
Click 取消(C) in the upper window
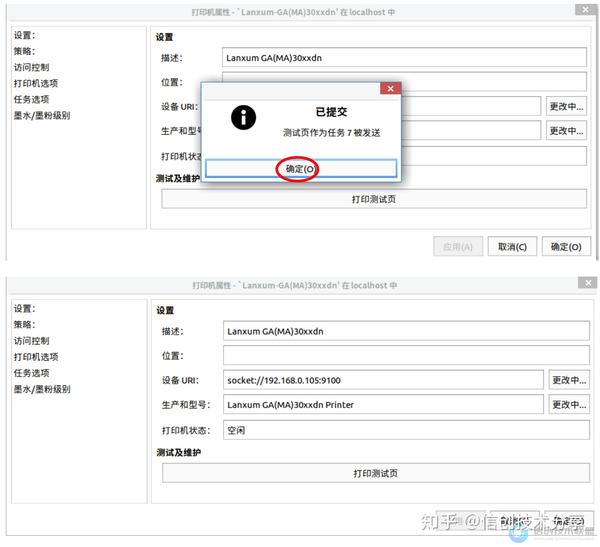tap(512, 247)
